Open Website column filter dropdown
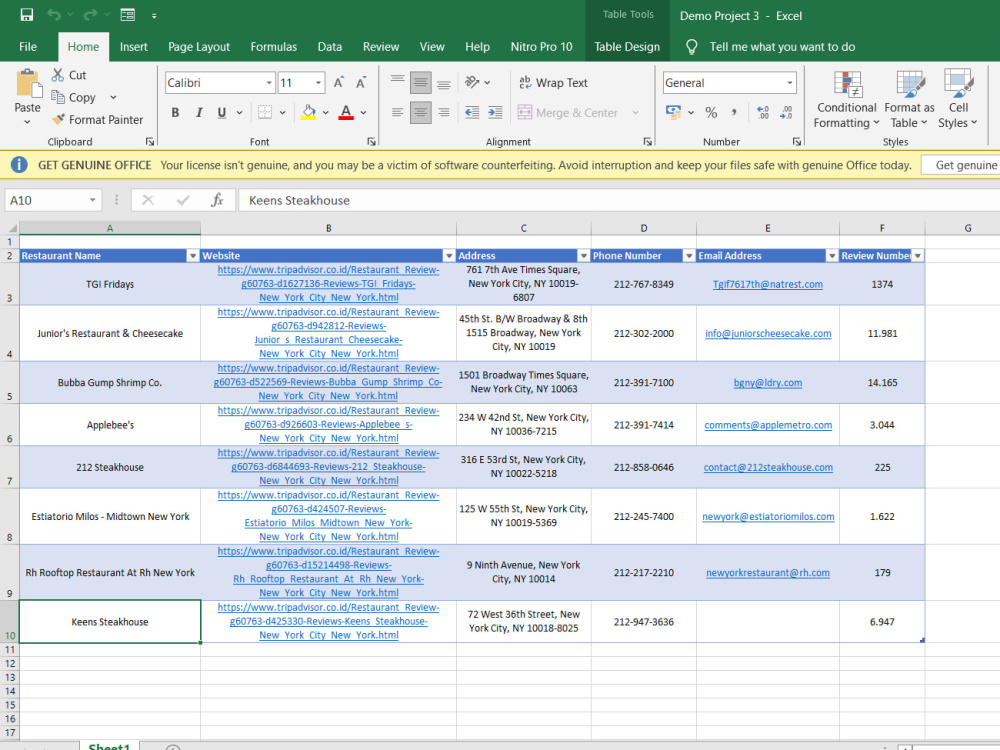The image size is (1000, 750). [x=449, y=256]
